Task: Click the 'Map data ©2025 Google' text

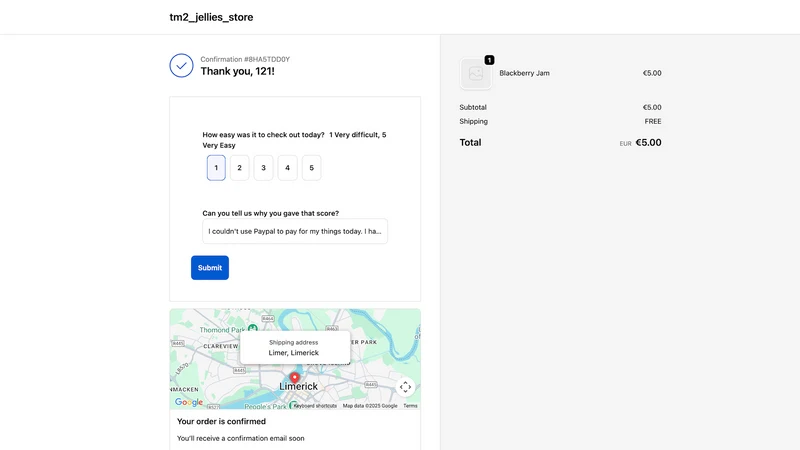Action: click(370, 406)
